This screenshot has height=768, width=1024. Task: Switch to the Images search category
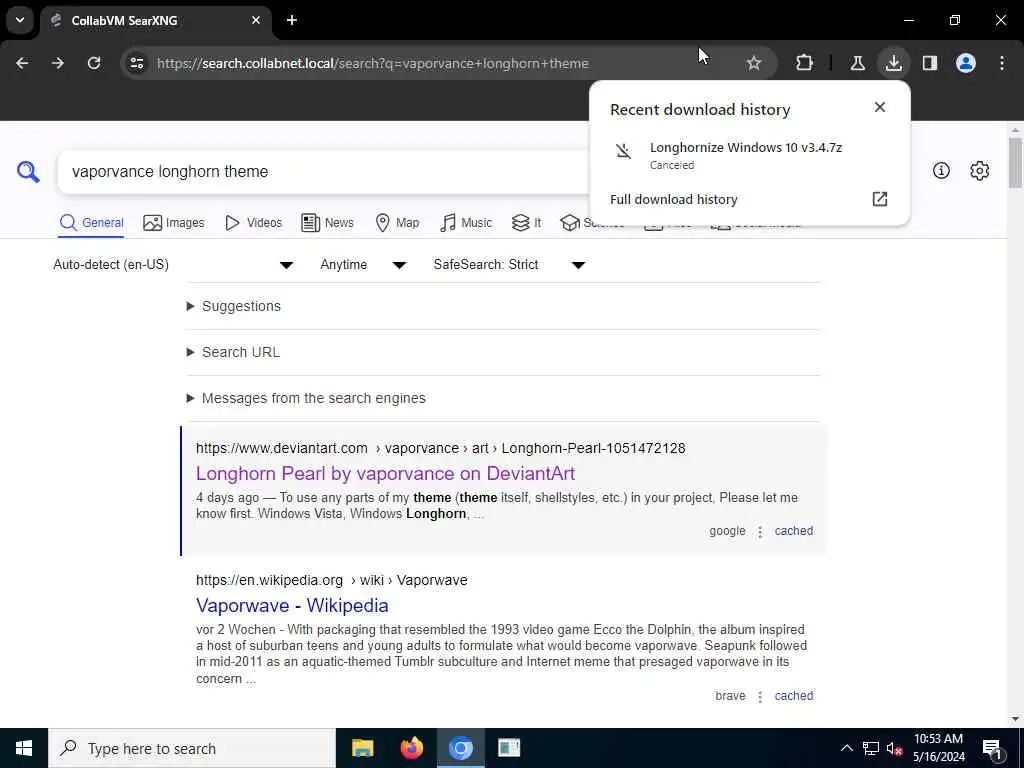(x=174, y=223)
